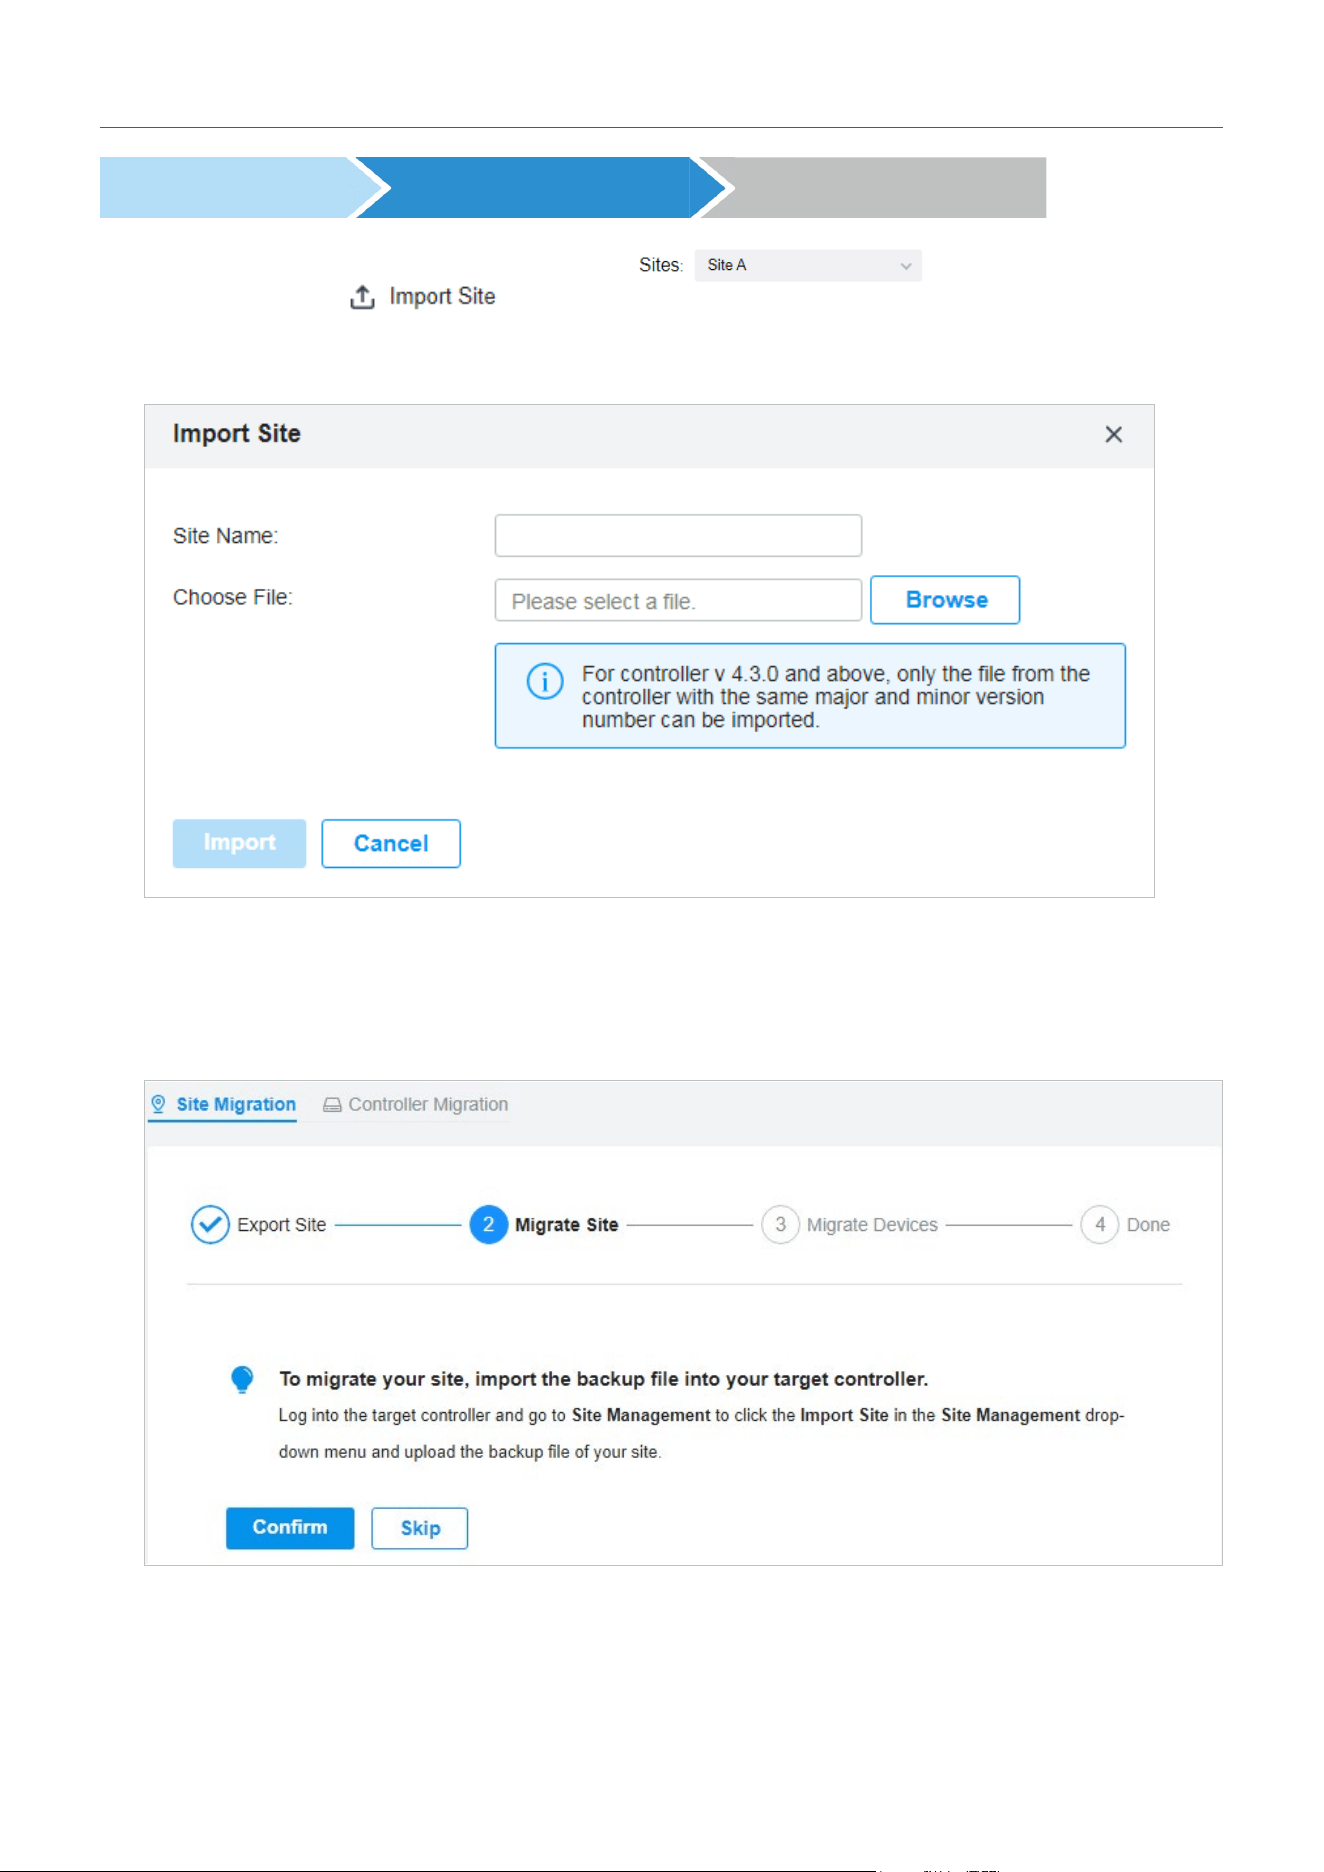Click the Confirm button

point(290,1528)
